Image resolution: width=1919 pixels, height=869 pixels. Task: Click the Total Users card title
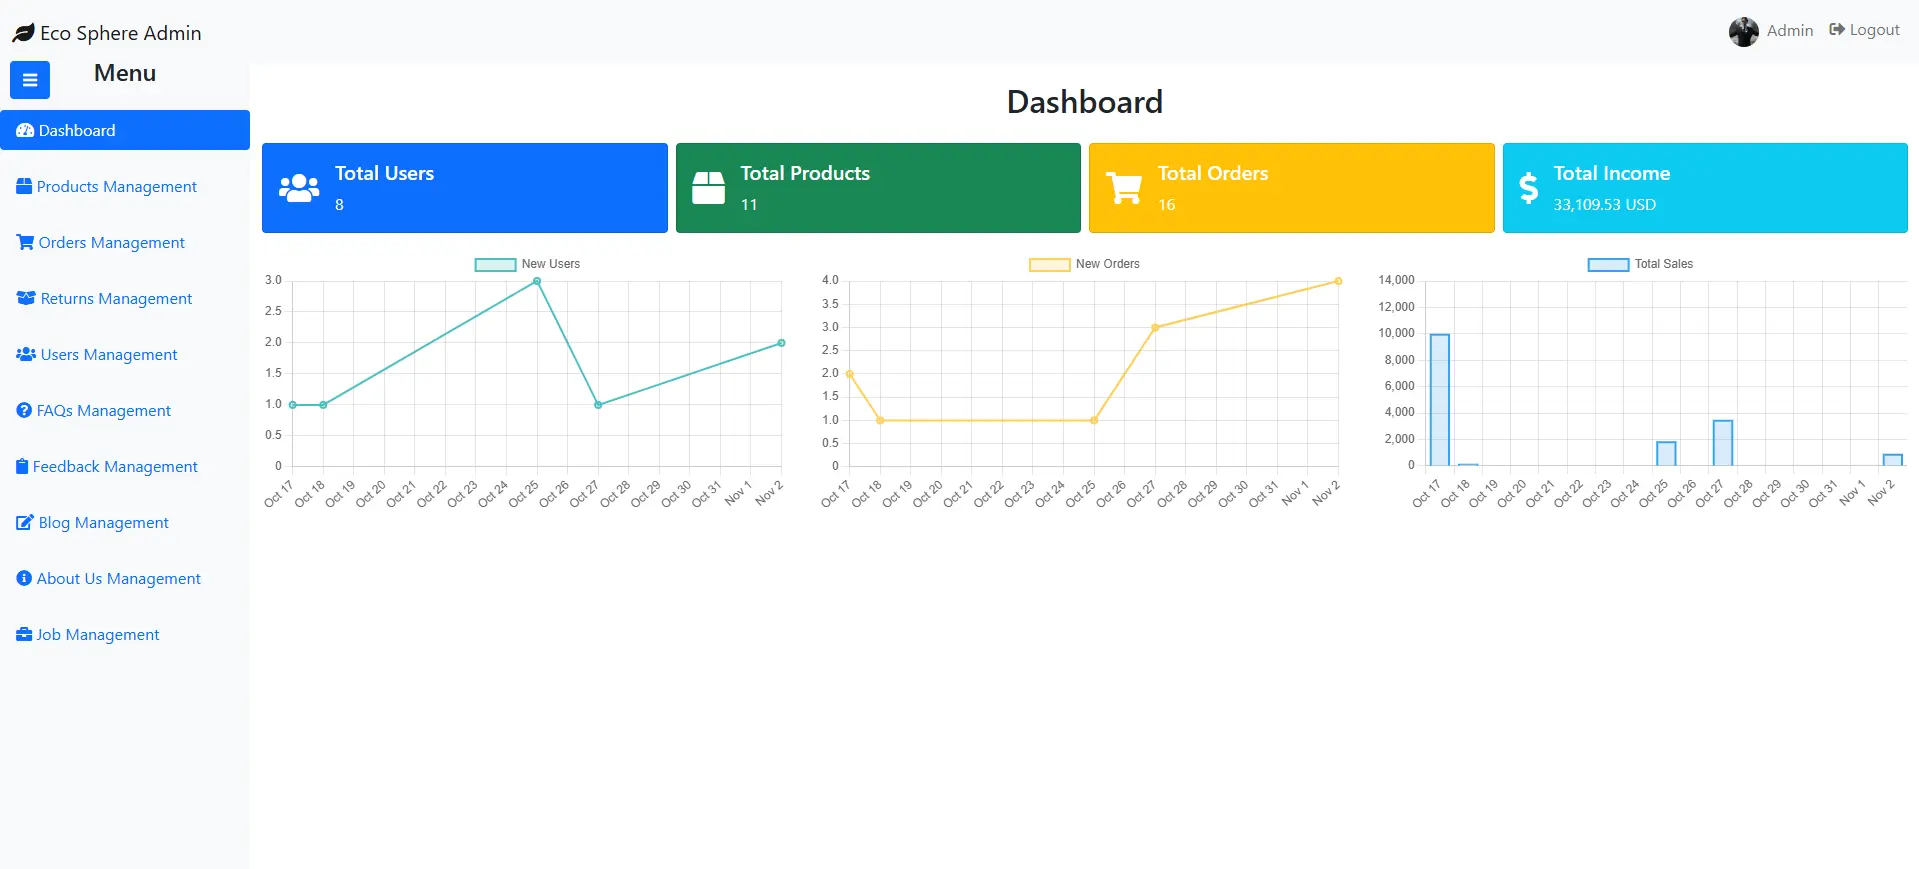[384, 173]
